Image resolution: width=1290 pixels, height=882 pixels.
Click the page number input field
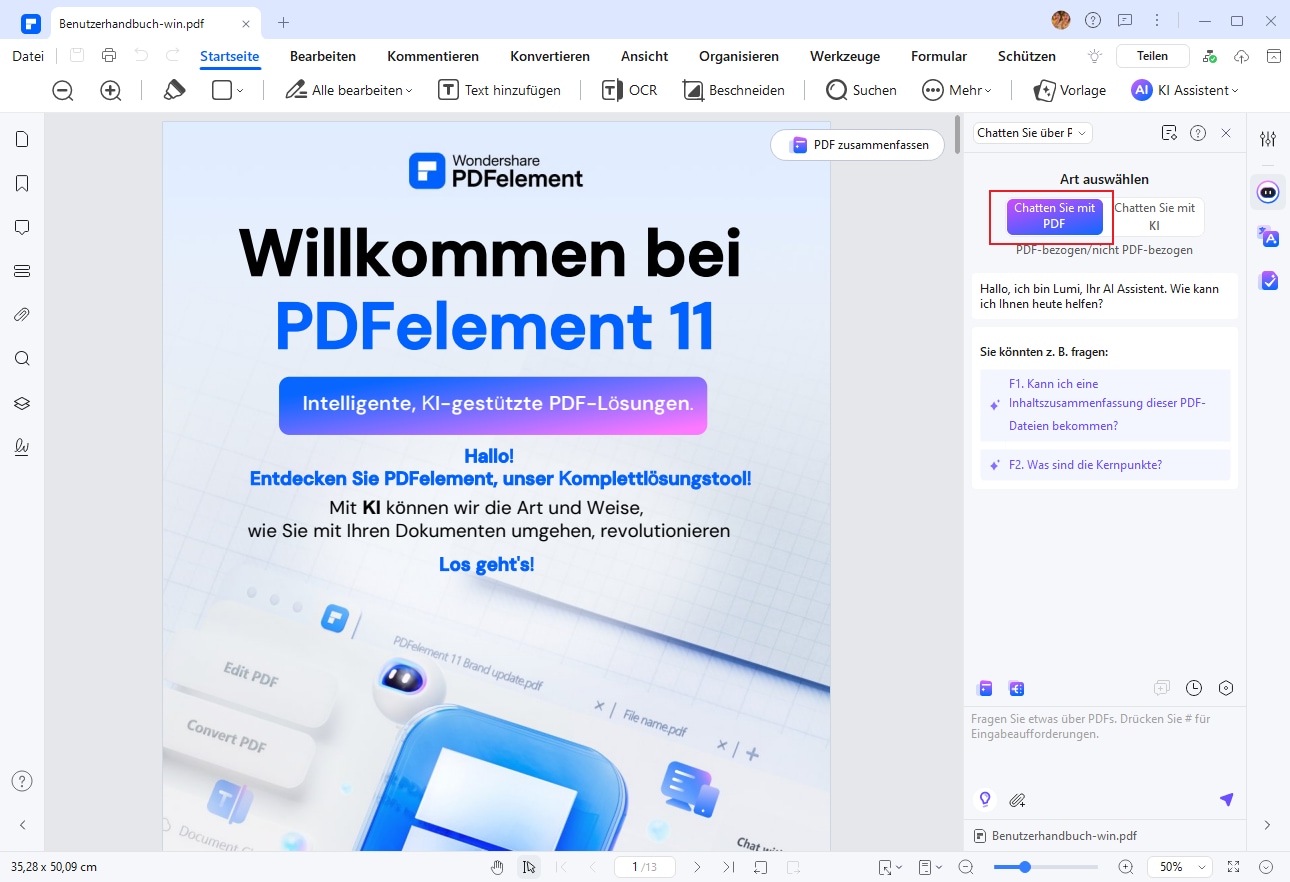645,867
